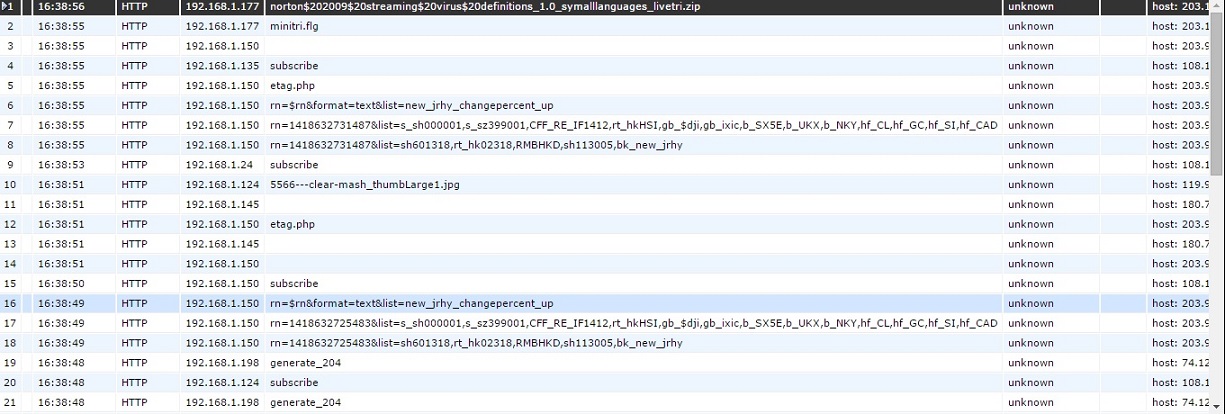
Task: Click host 119.9 cell in row 10
Action: pyautogui.click(x=1180, y=185)
